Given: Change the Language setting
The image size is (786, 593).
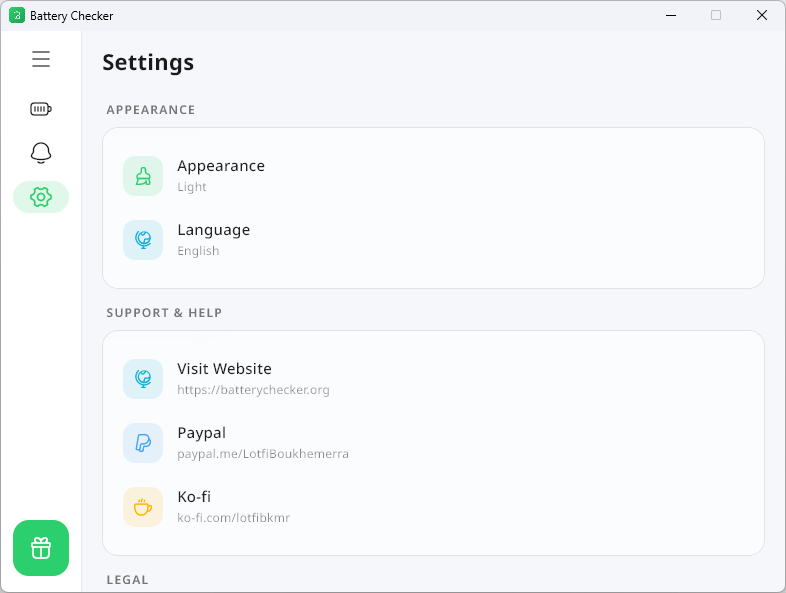Looking at the screenshot, I should click(433, 240).
